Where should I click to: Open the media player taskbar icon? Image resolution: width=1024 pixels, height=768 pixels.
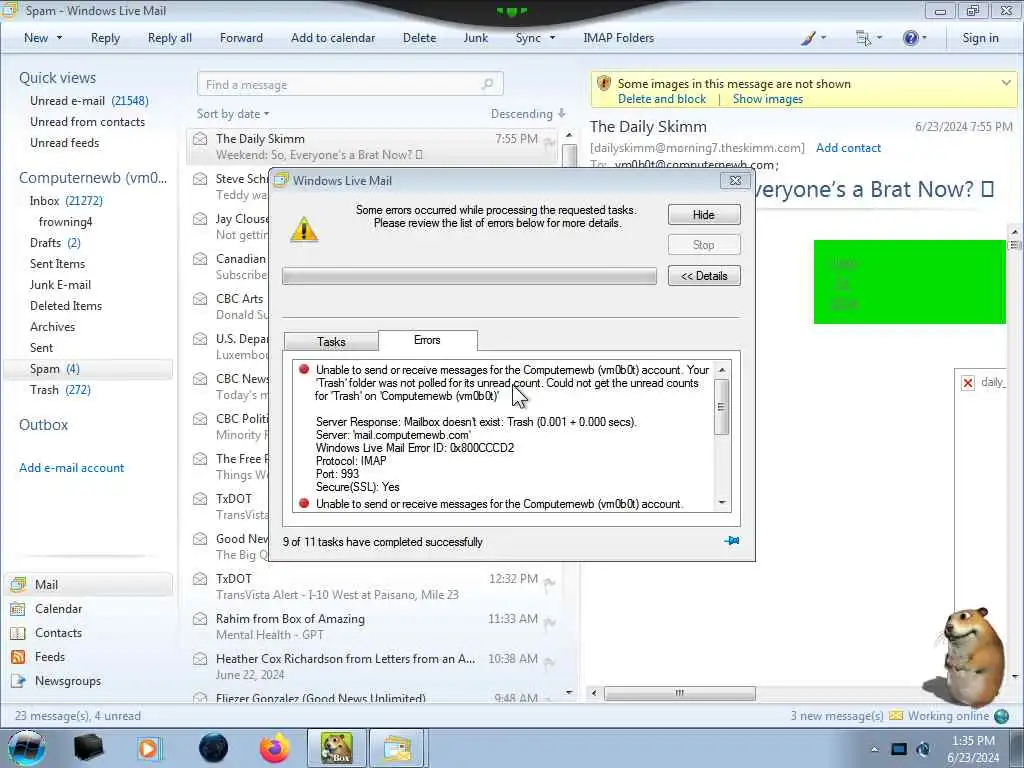[149, 748]
